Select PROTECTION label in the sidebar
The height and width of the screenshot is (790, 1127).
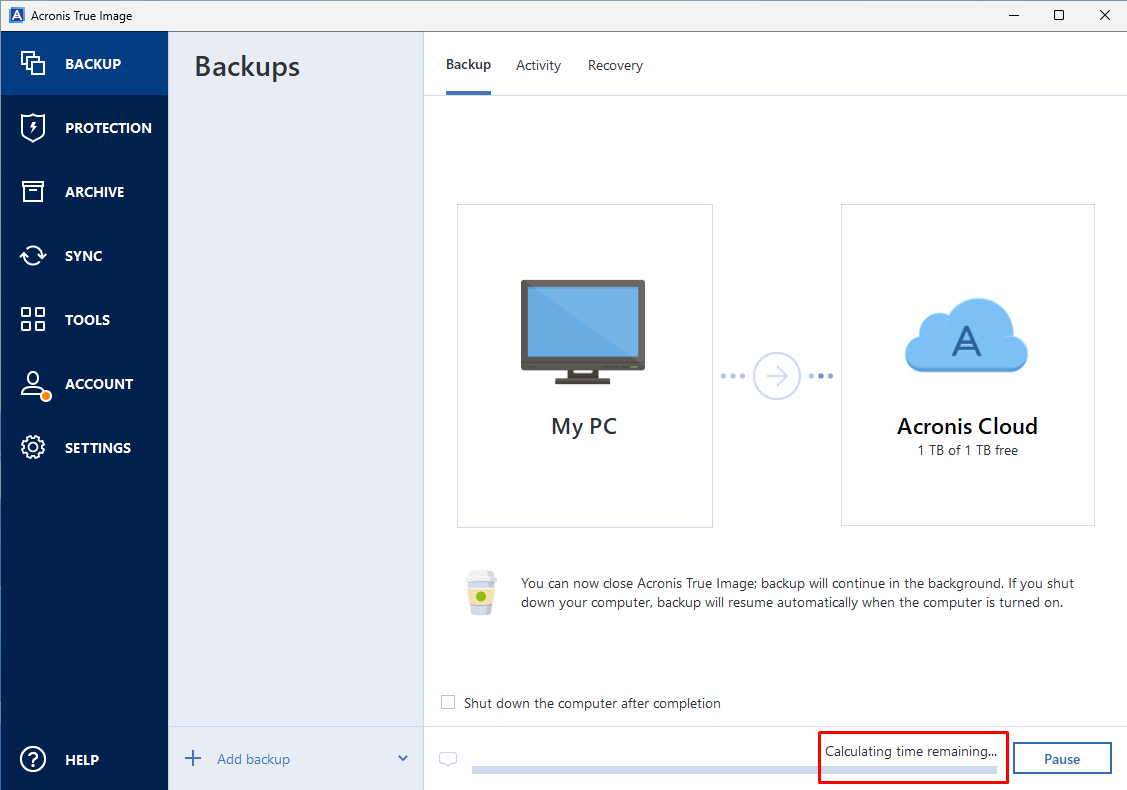(x=109, y=128)
